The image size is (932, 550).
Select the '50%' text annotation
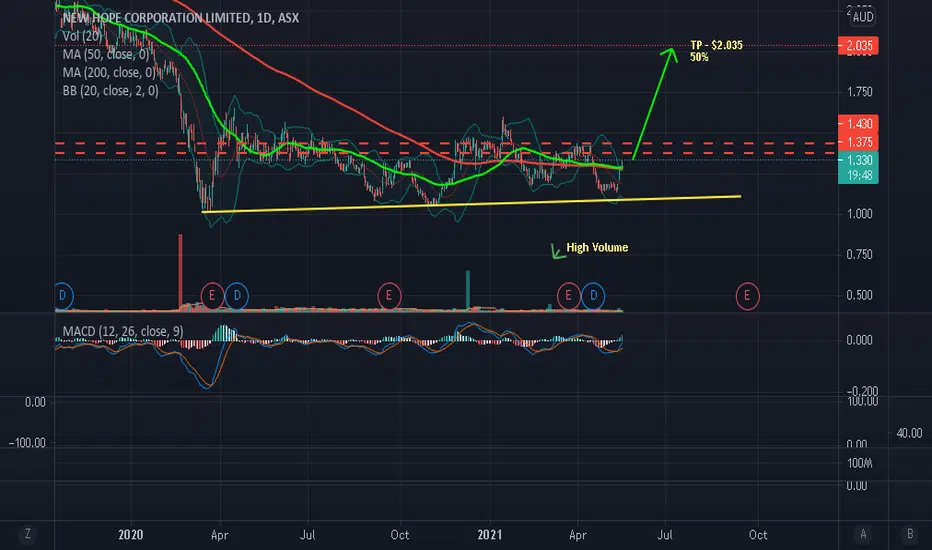coord(699,57)
